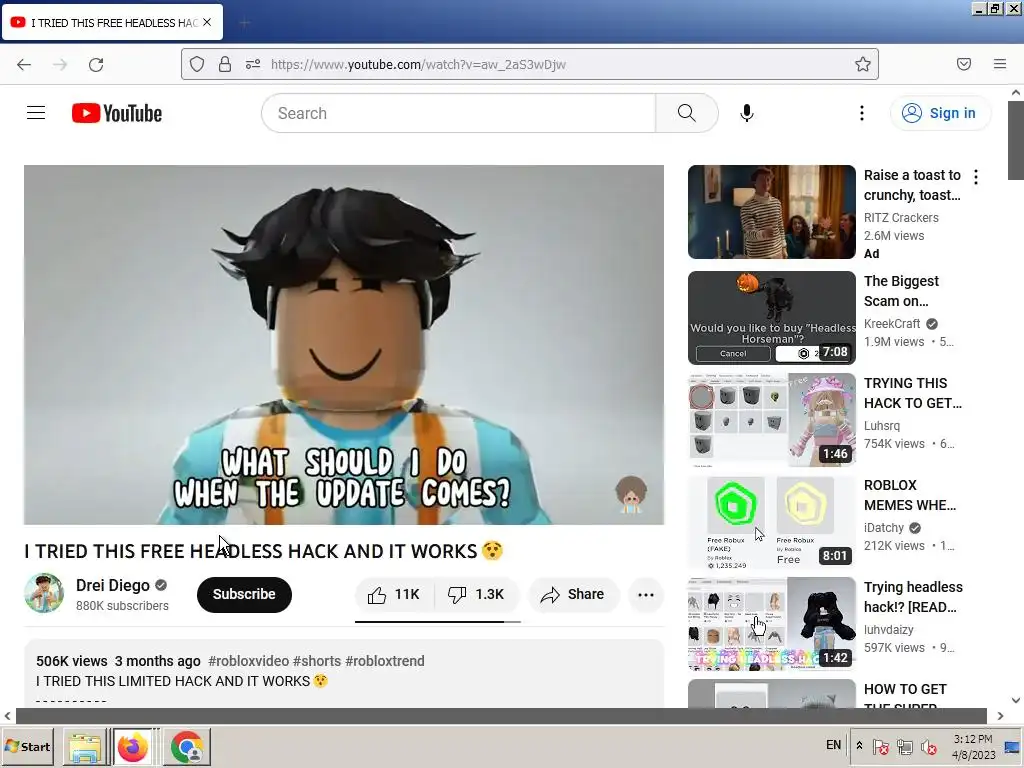1024x768 pixels.
Task: Close the YouTube browser tab
Action: 207,22
